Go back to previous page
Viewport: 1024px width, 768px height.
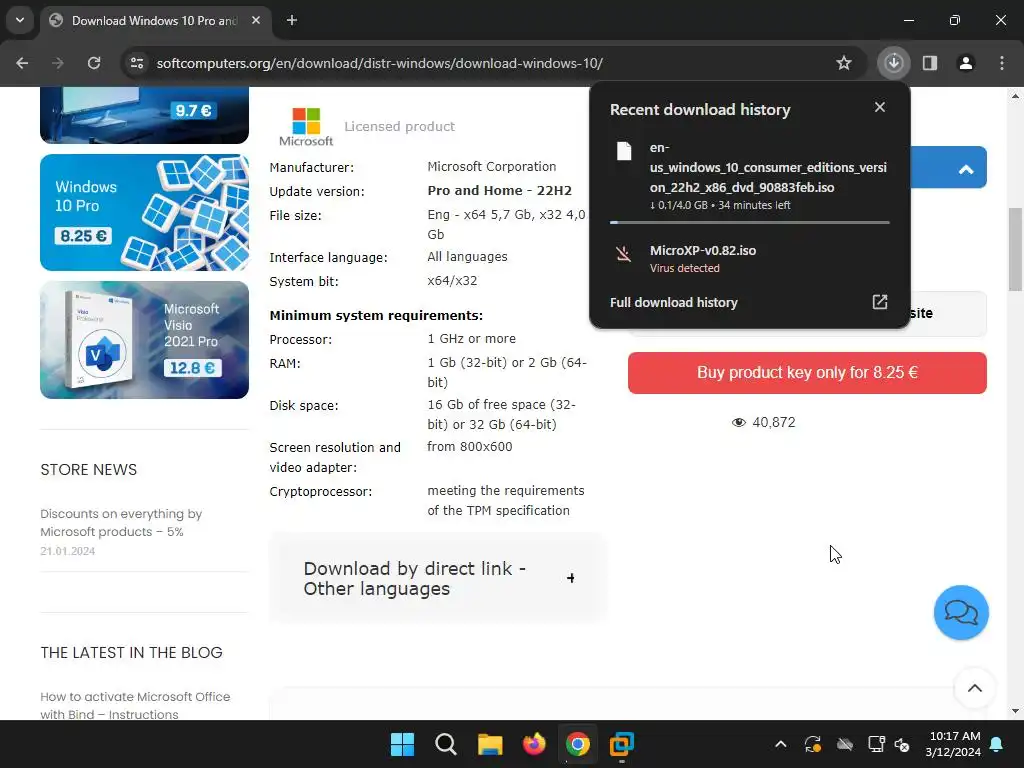22,63
